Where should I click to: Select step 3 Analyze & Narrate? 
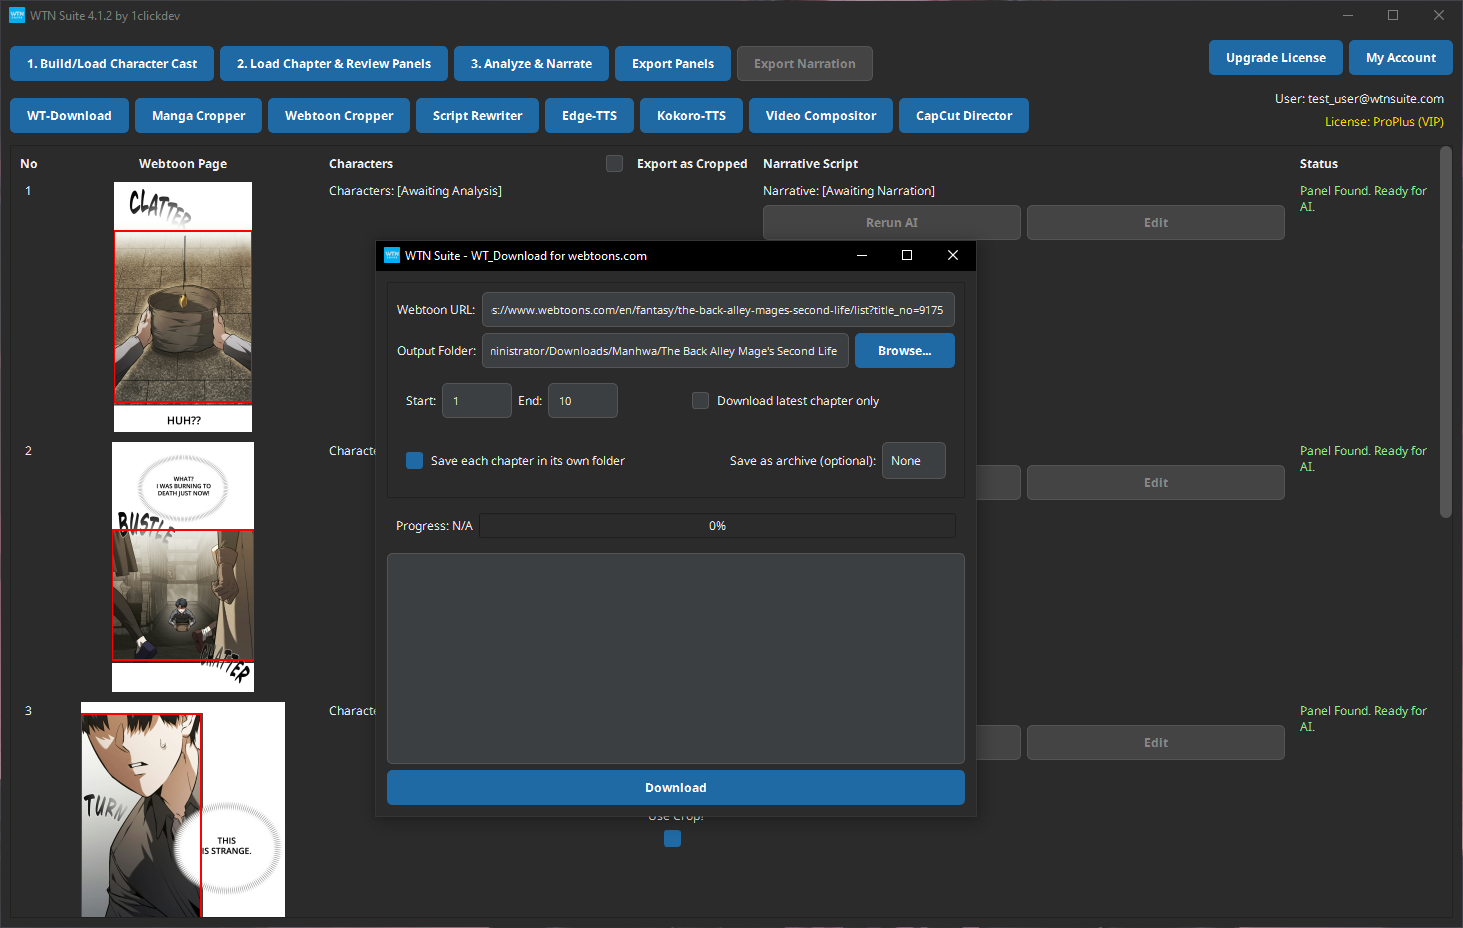(531, 63)
